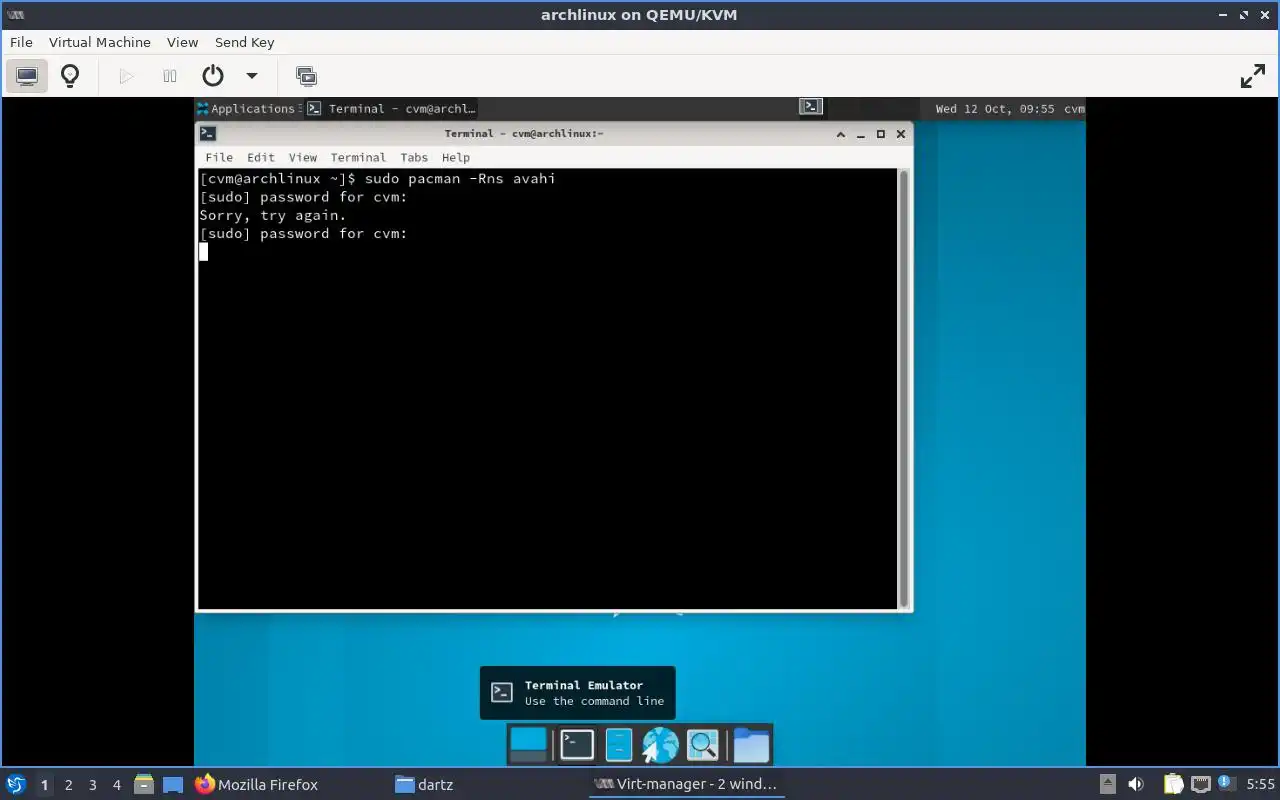
Task: Open the manage VM snapshots view
Action: pyautogui.click(x=306, y=76)
